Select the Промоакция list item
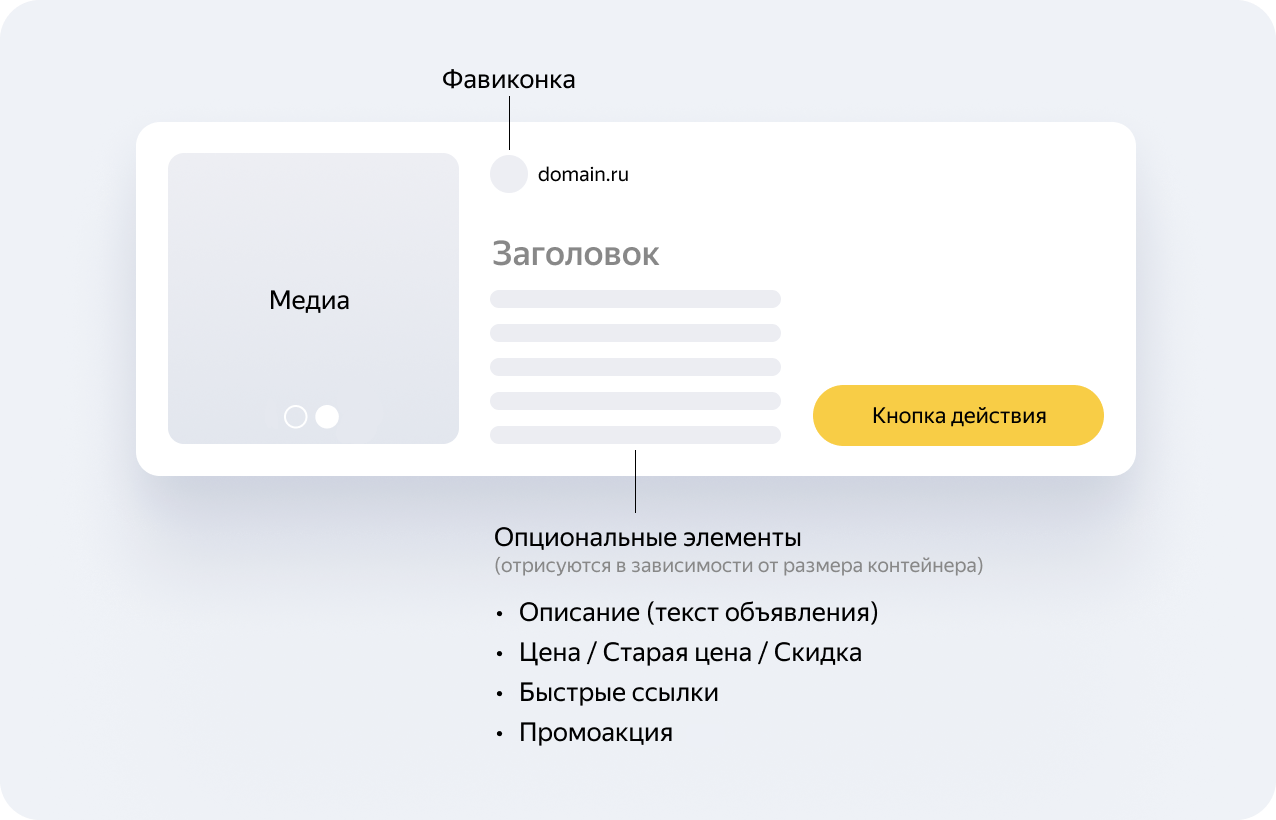 [595, 733]
